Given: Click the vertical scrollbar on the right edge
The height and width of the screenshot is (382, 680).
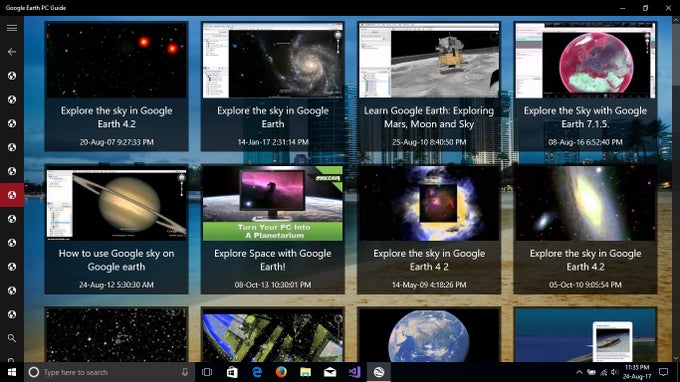Looking at the screenshot, I should (x=676, y=189).
